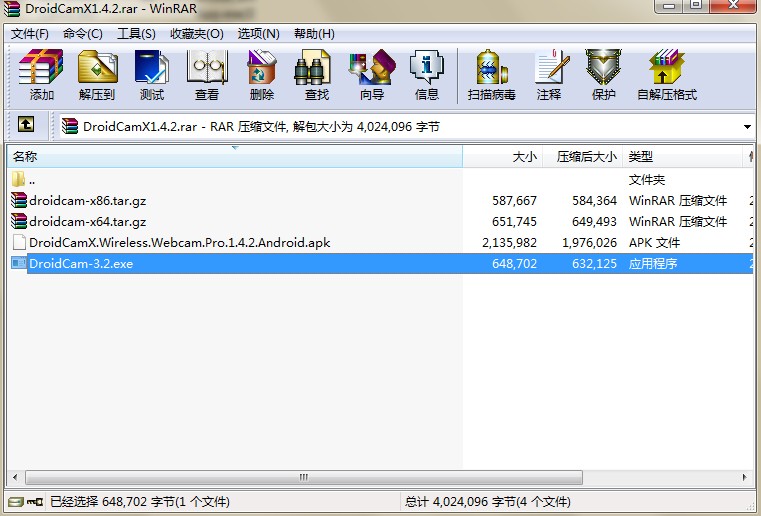Image resolution: width=761 pixels, height=516 pixels.
Task: Open the 工具(S) menu
Action: [136, 33]
